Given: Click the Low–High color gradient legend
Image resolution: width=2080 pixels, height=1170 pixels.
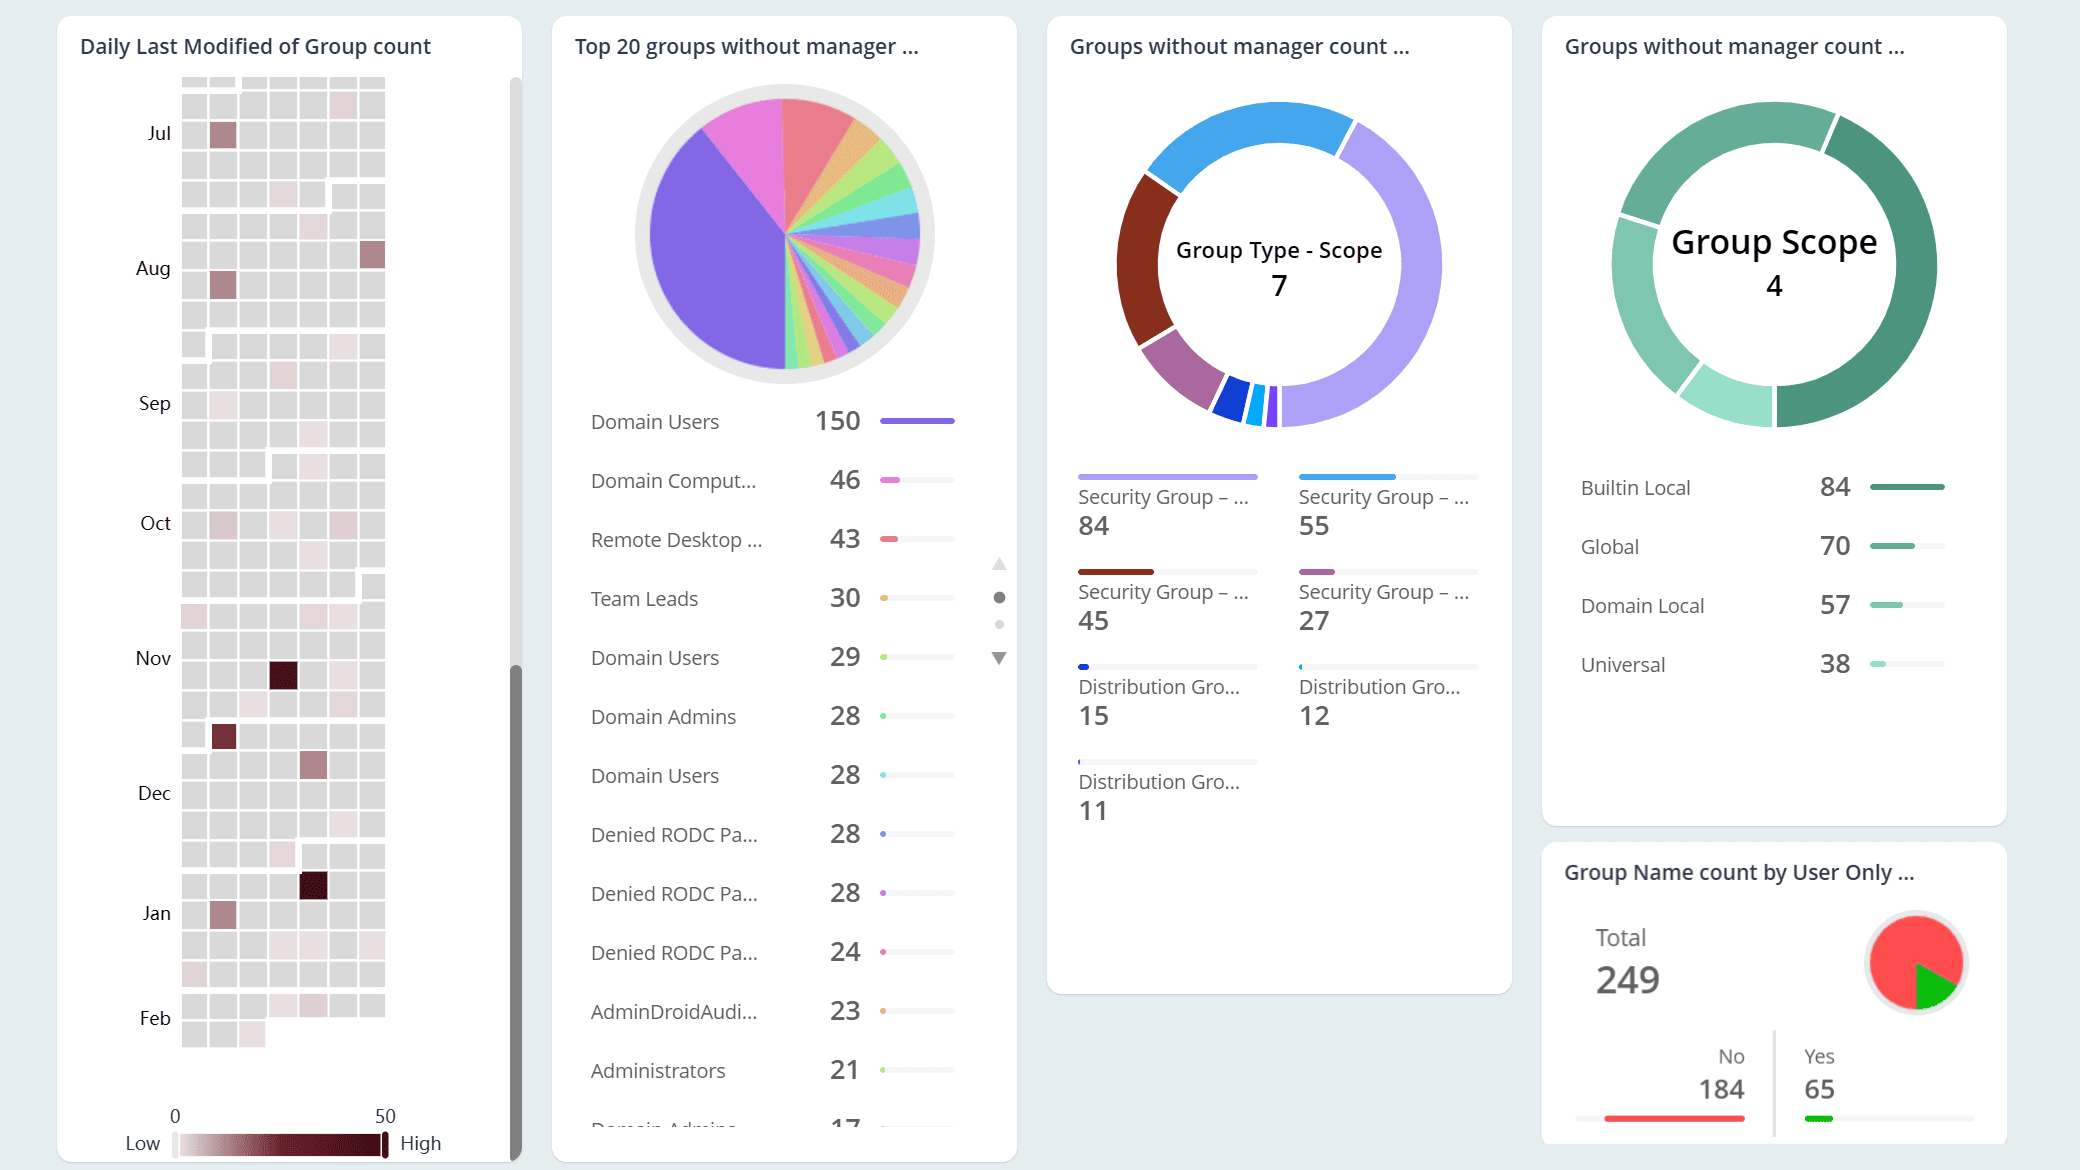Looking at the screenshot, I should (x=280, y=1143).
